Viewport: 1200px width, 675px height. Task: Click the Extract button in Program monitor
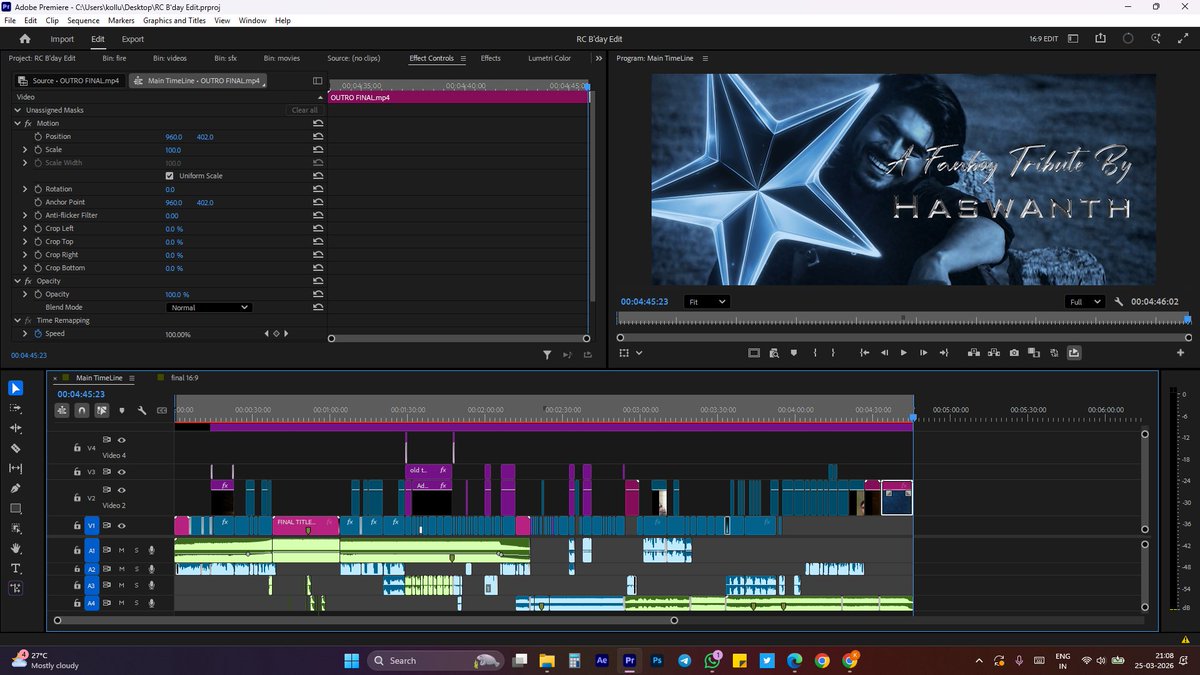coord(993,352)
